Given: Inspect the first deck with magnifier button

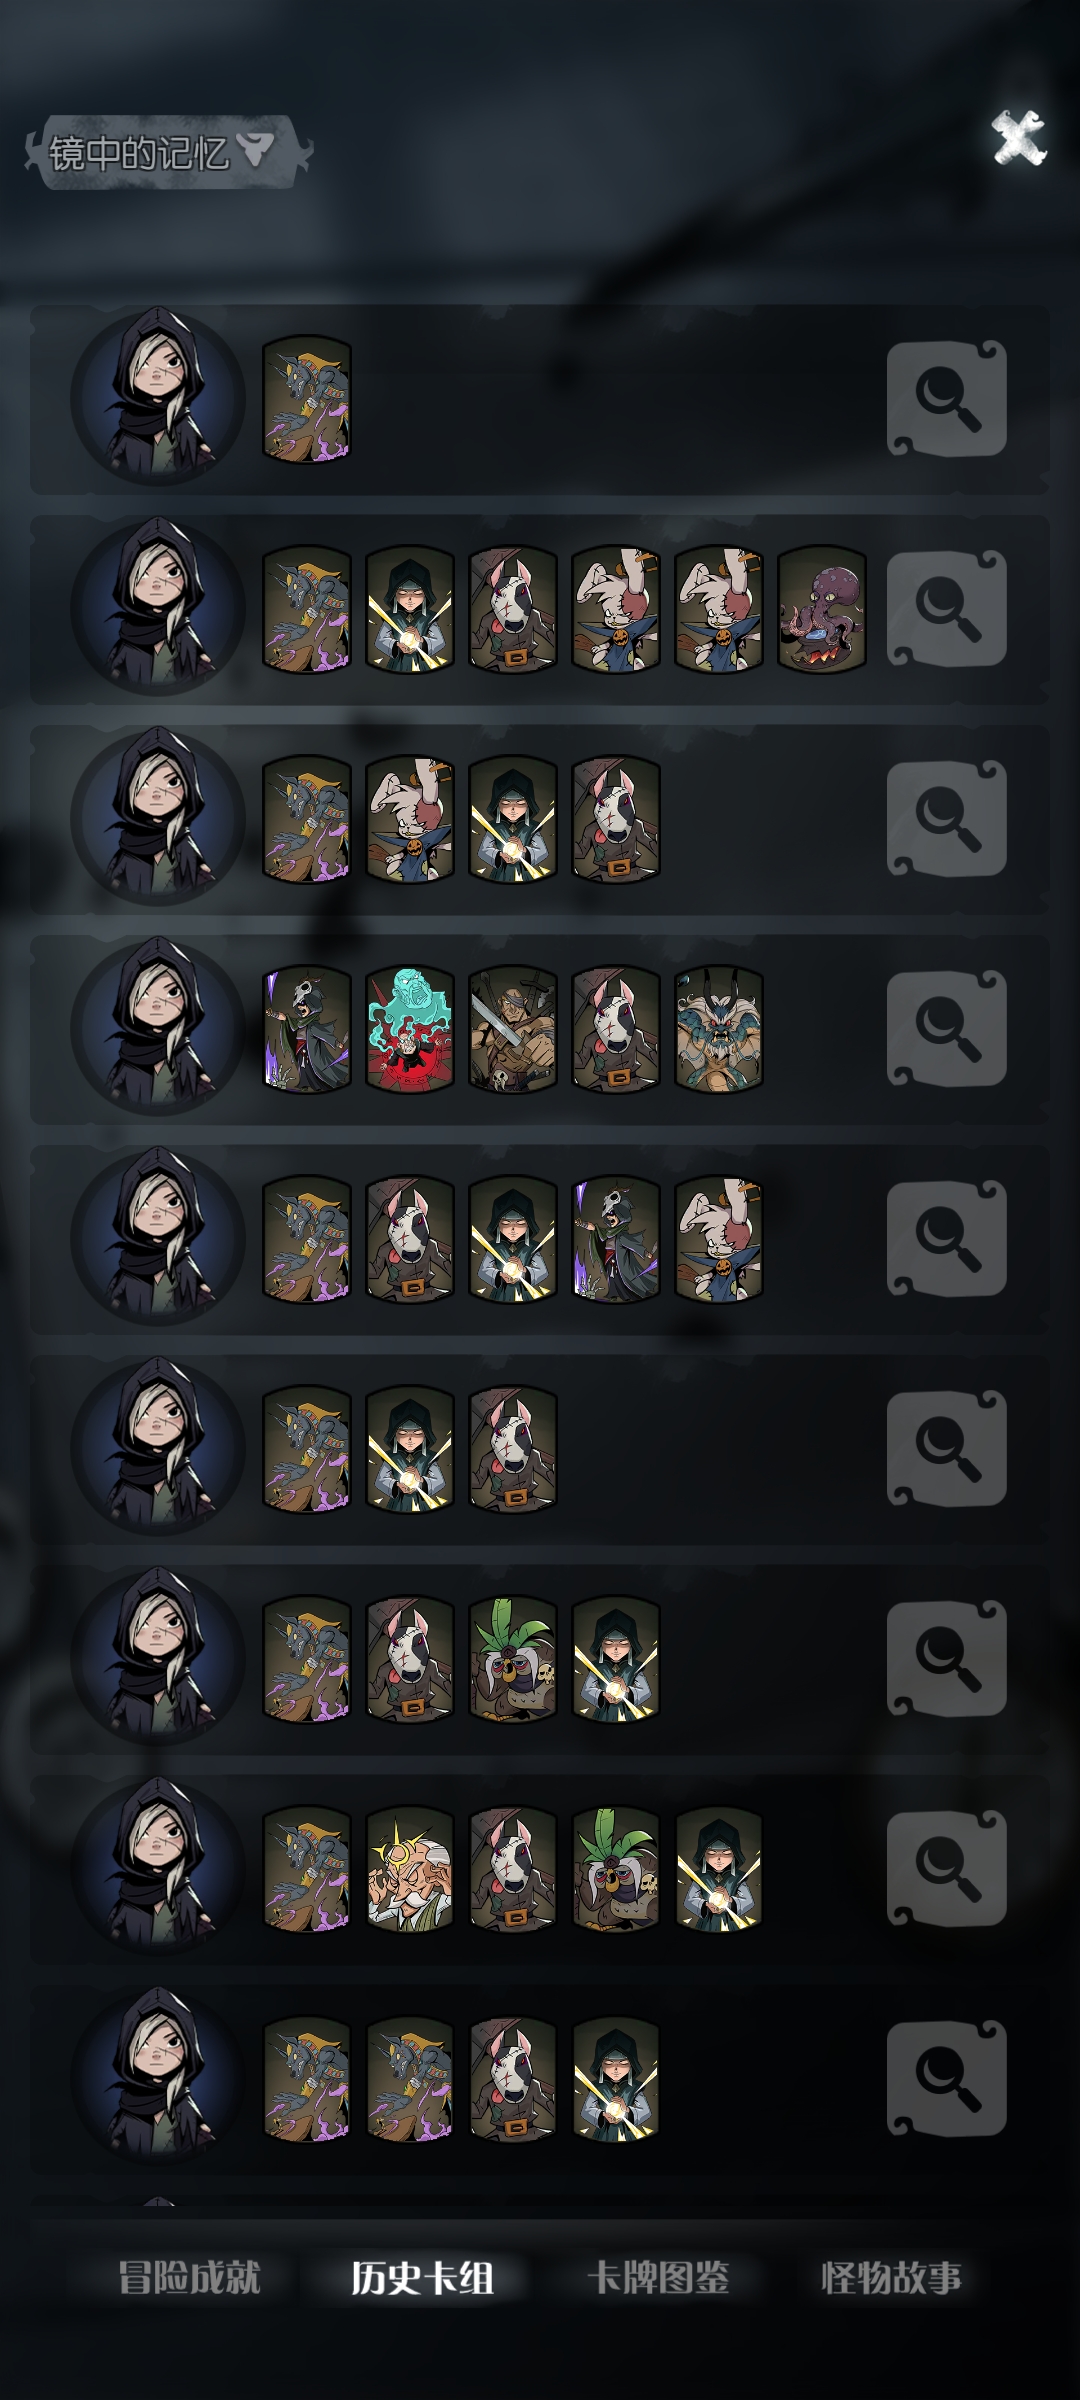Looking at the screenshot, I should tap(946, 399).
